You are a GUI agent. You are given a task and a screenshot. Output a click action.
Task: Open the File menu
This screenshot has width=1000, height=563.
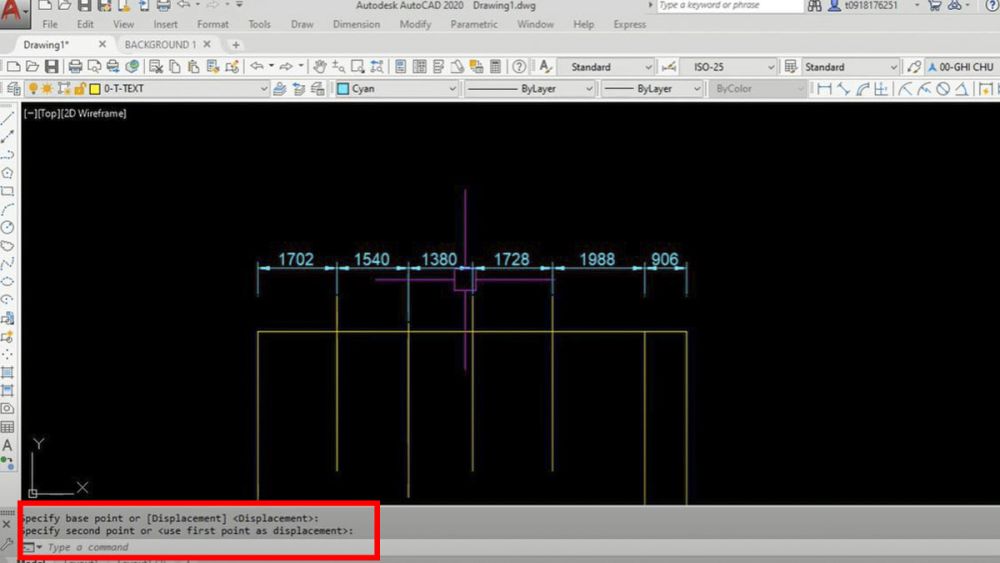click(50, 24)
